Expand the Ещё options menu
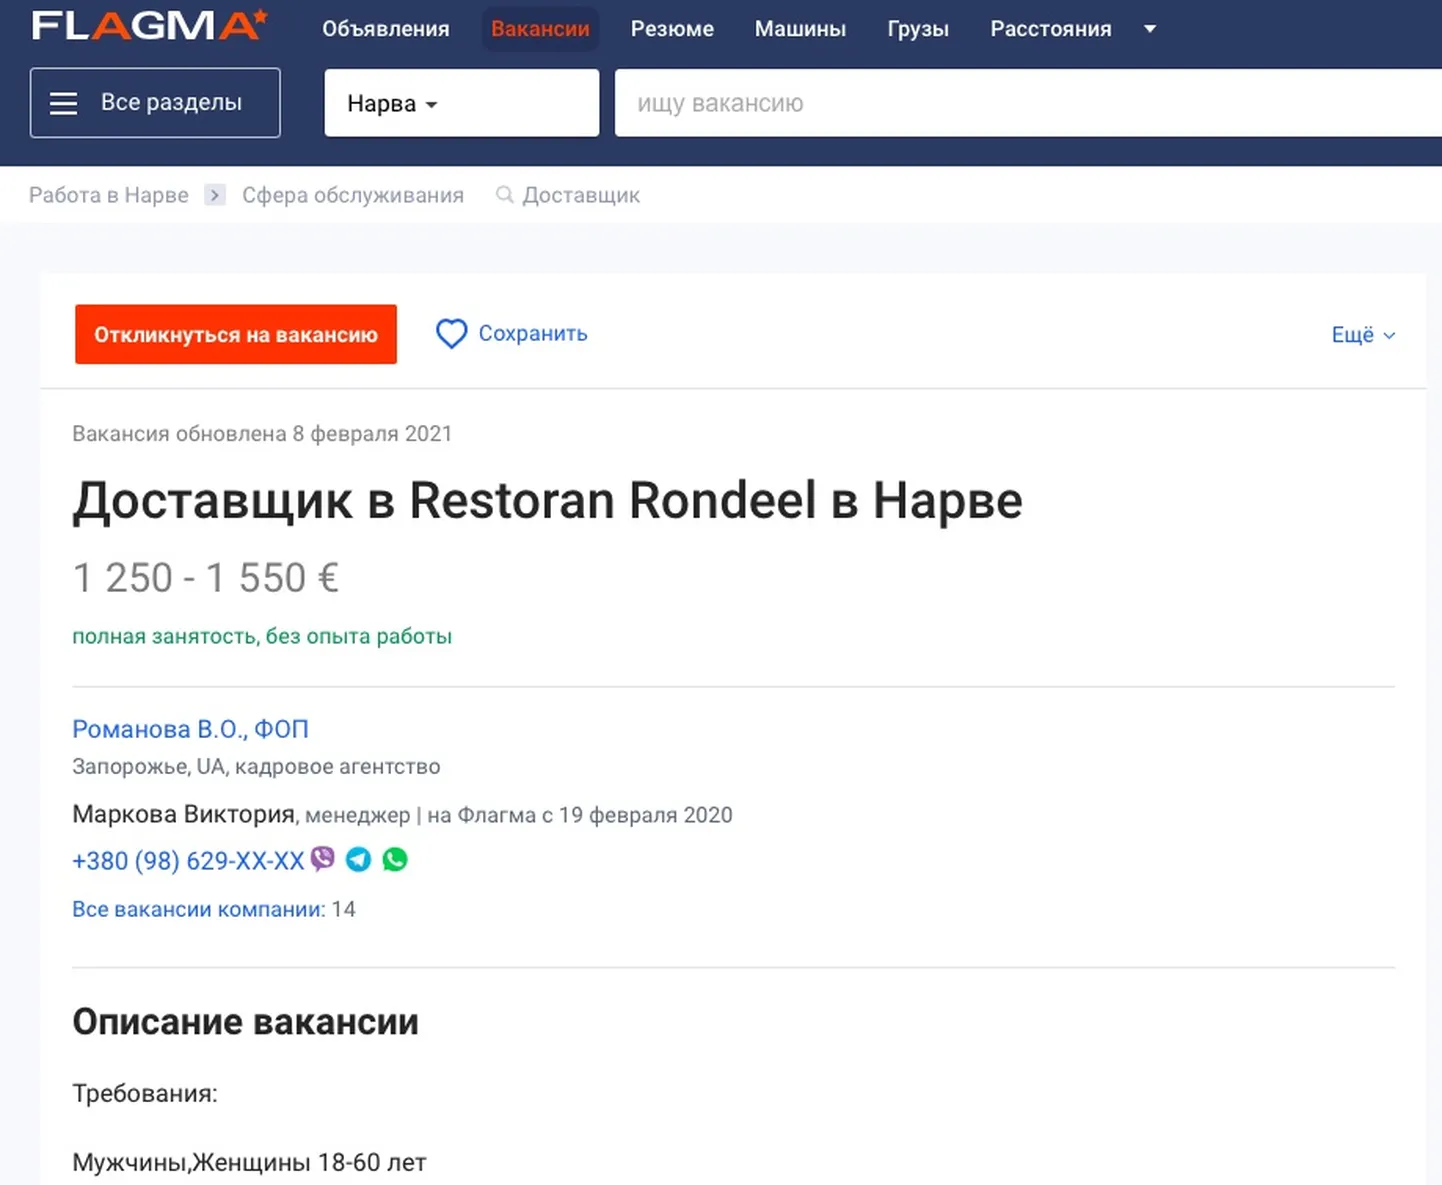Image resolution: width=1442 pixels, height=1185 pixels. tap(1363, 335)
